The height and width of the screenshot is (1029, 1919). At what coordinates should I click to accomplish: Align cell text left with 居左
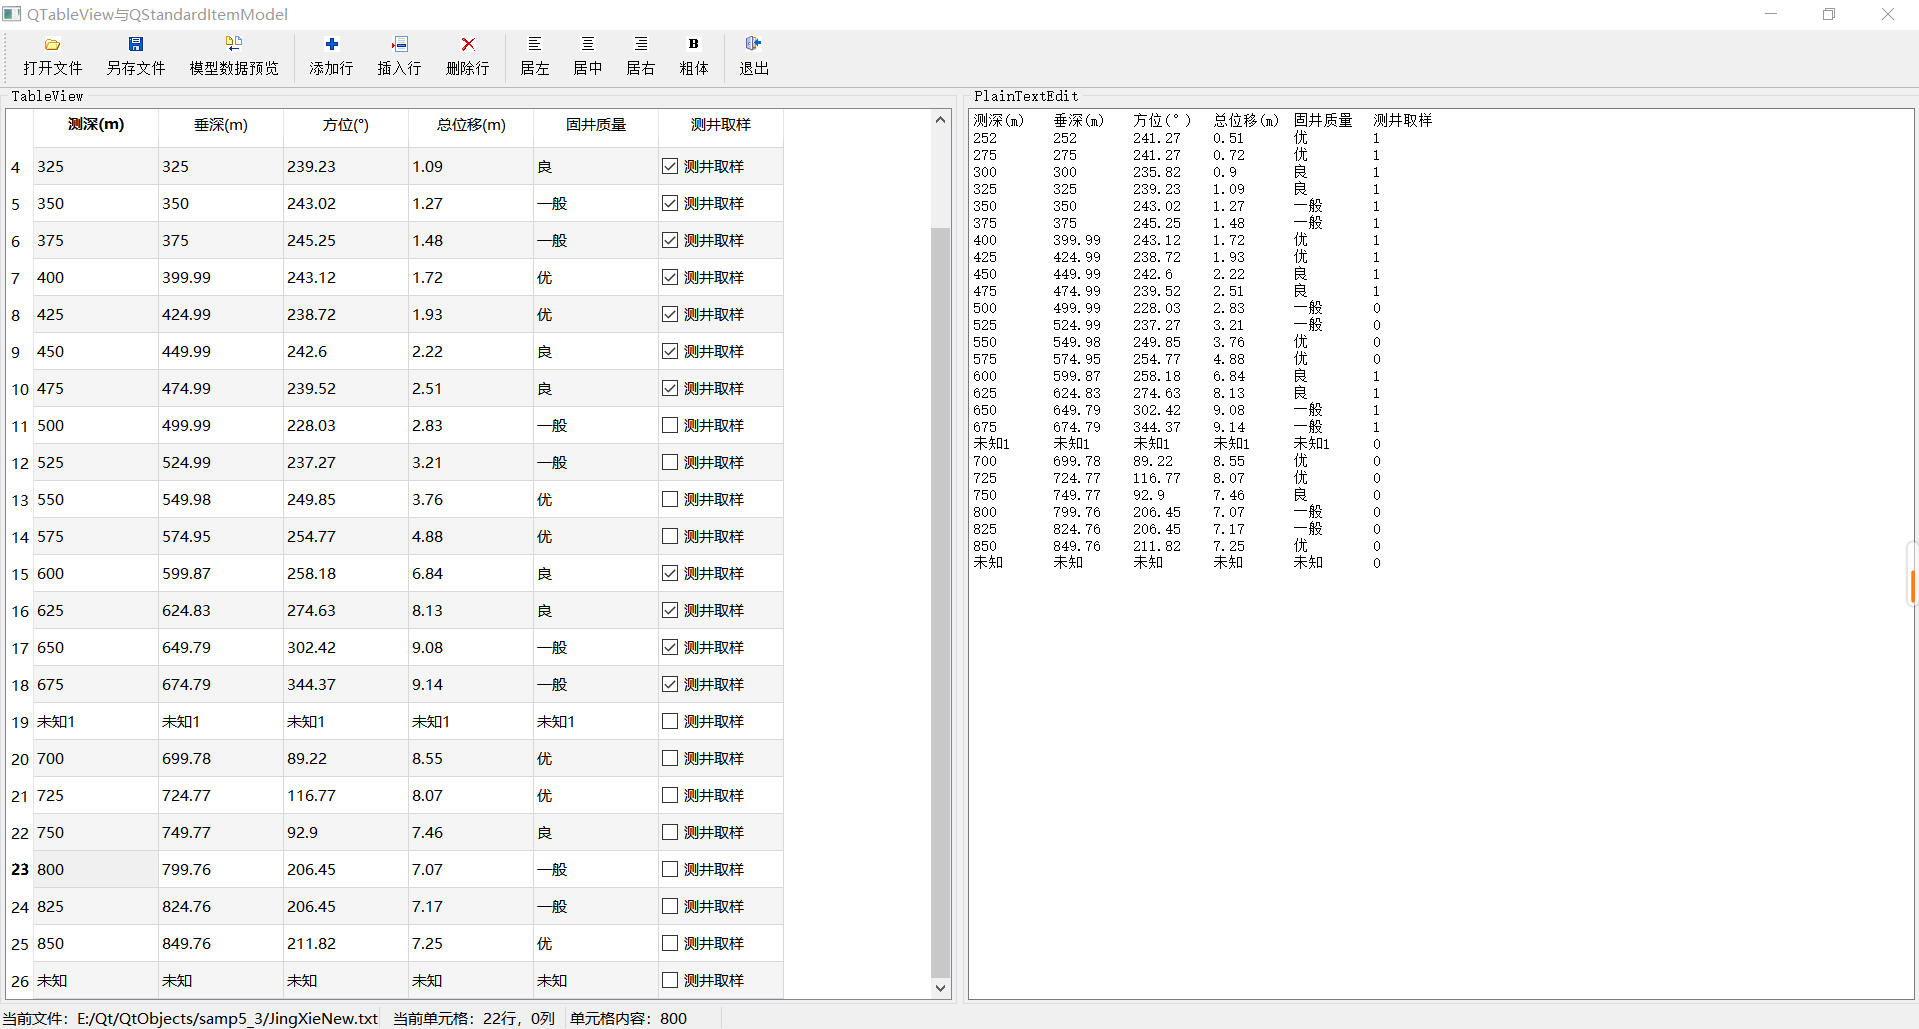tap(535, 56)
